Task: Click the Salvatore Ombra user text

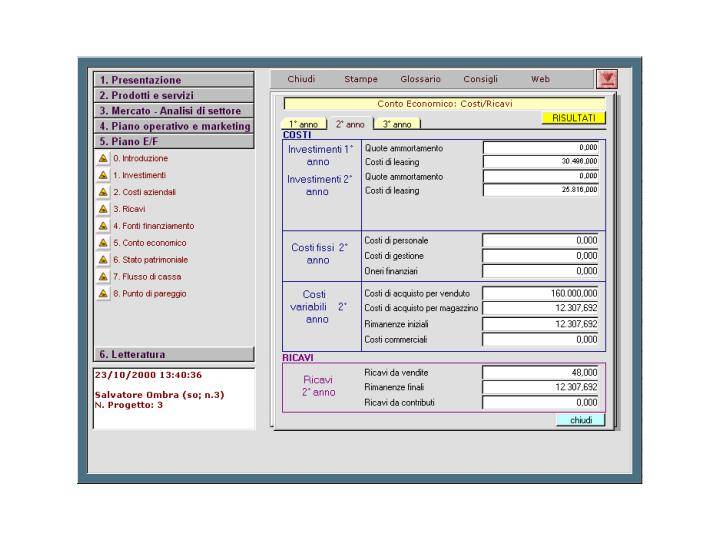Action: click(159, 395)
